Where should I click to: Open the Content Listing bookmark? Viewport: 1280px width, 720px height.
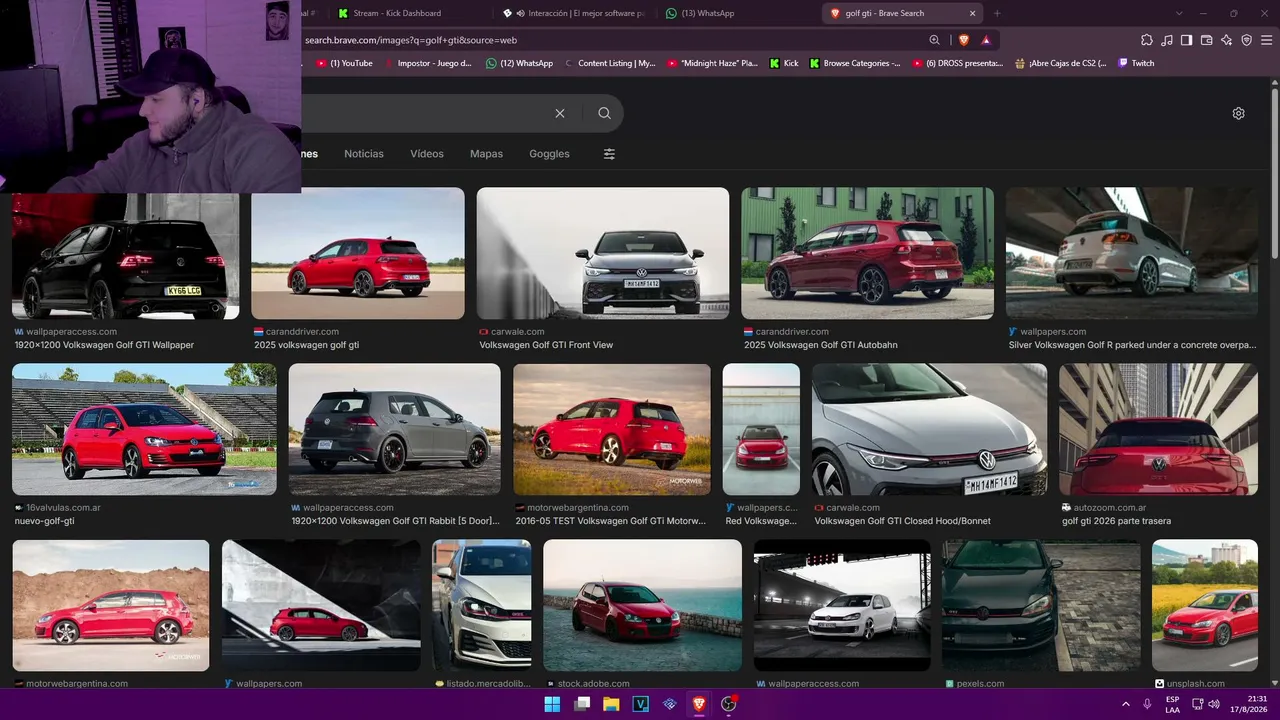click(610, 63)
